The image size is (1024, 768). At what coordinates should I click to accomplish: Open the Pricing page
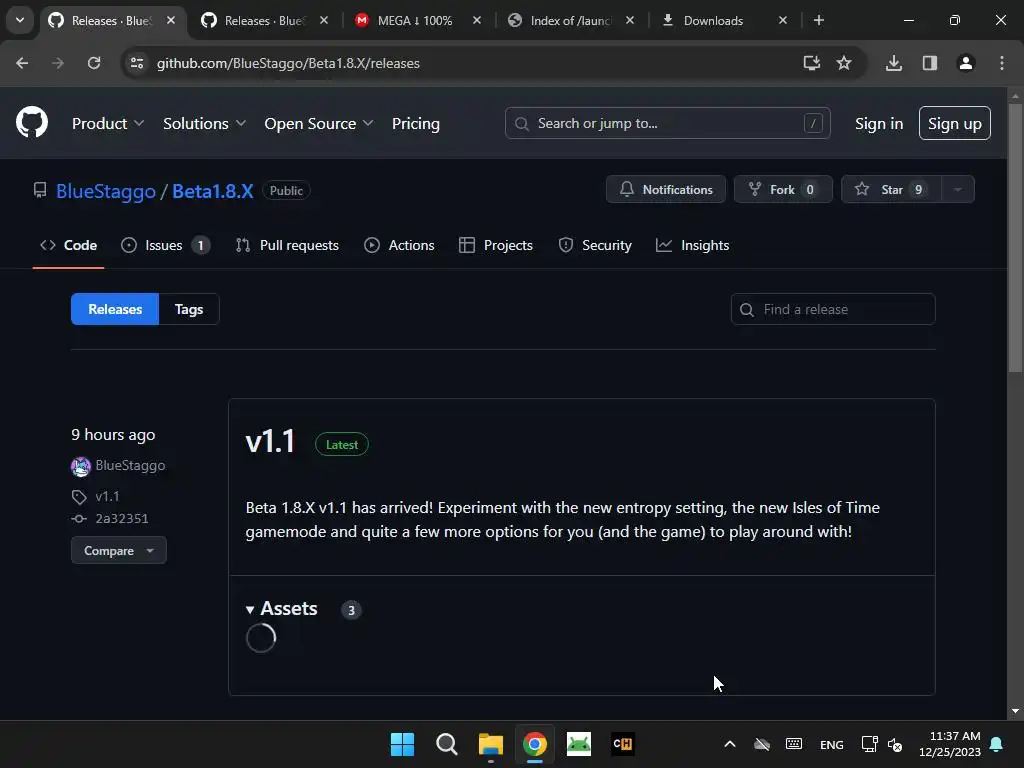pyautogui.click(x=415, y=123)
